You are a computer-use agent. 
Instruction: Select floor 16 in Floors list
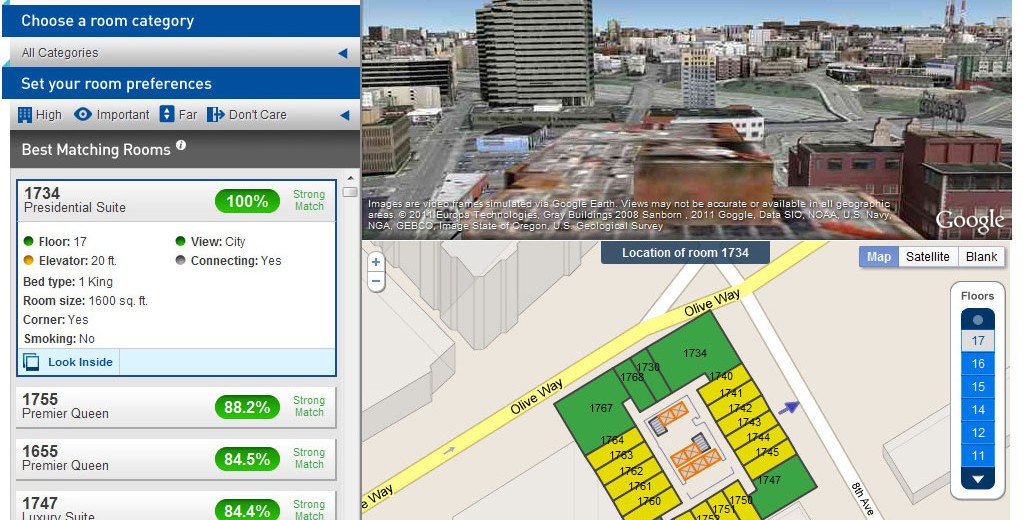coord(978,364)
